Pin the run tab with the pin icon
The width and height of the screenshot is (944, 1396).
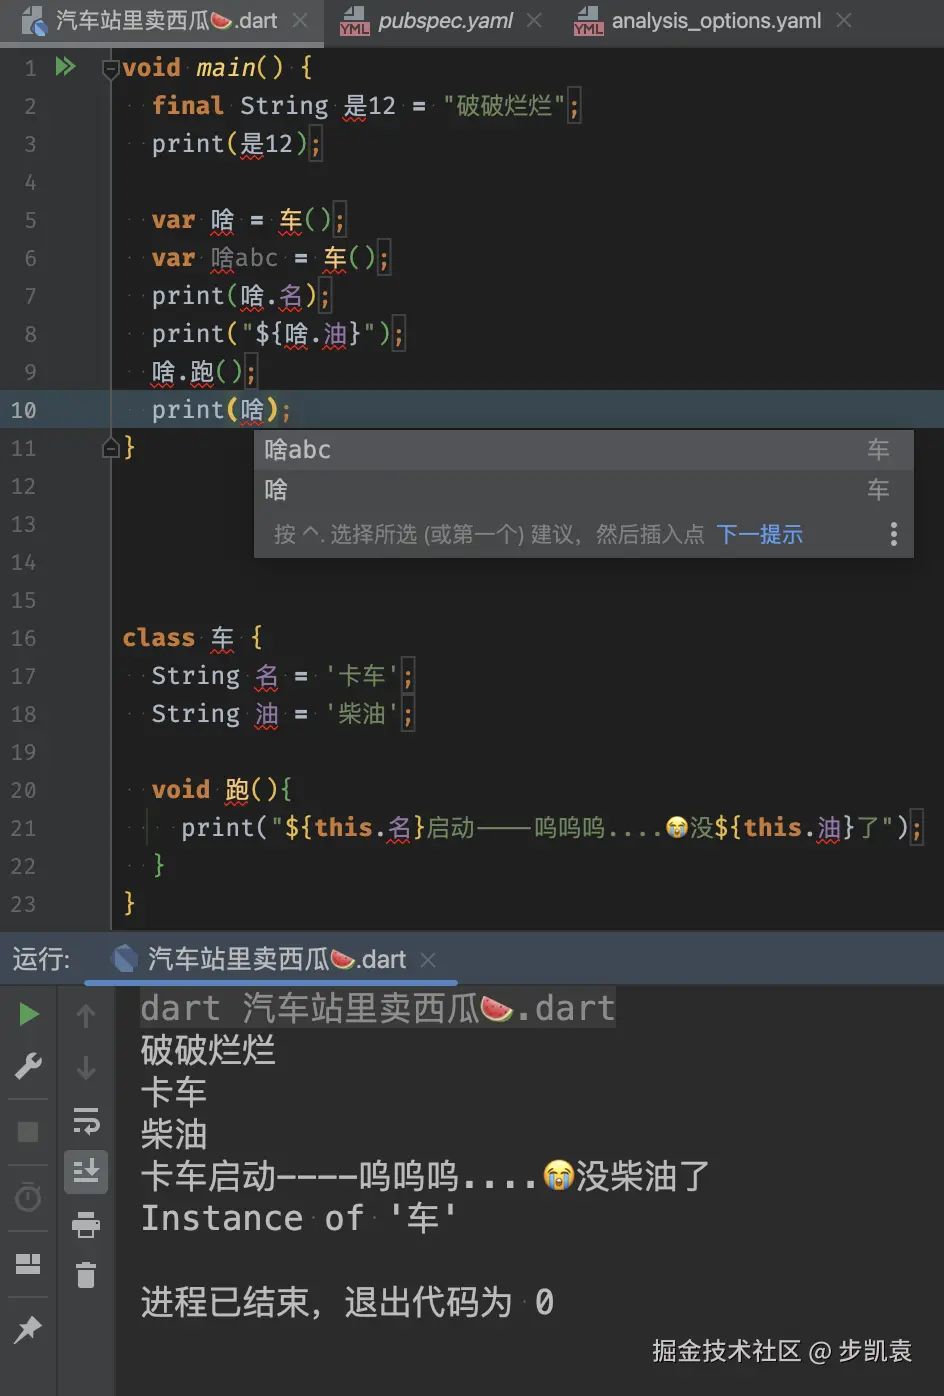(27, 1330)
